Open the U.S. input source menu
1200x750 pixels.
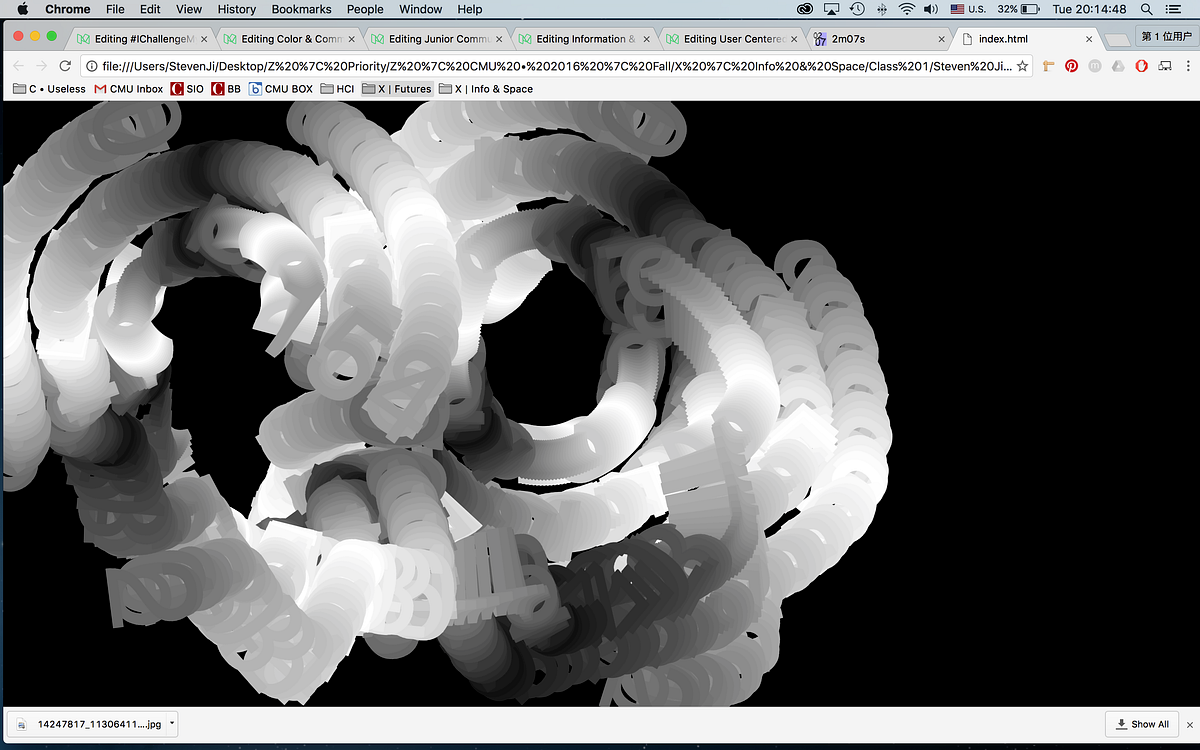click(968, 9)
